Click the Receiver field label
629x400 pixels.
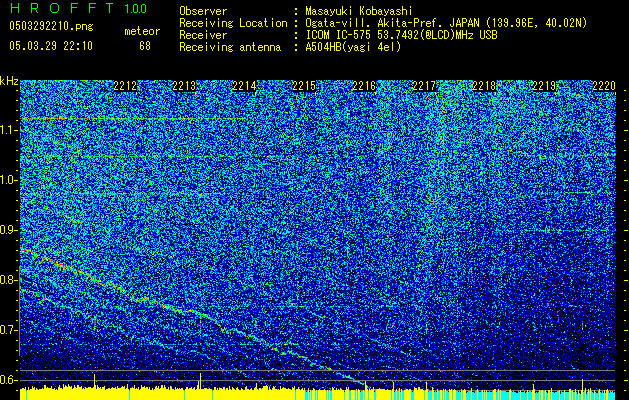tap(203, 35)
